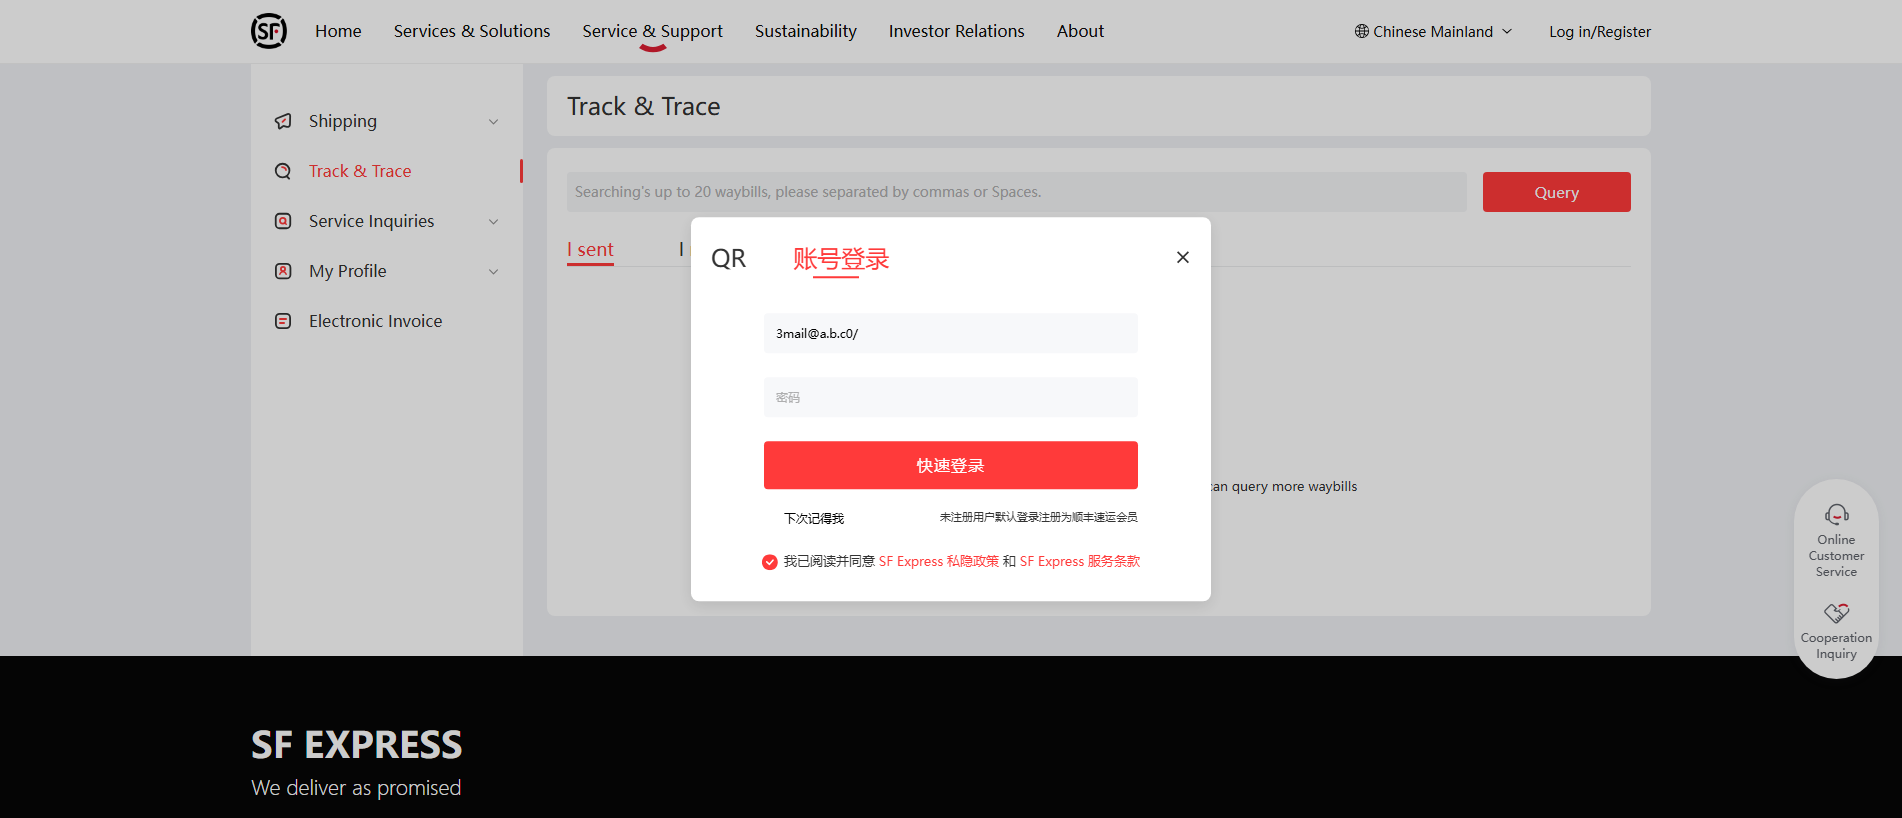Expand the Service Inquiries chevron

click(x=493, y=222)
